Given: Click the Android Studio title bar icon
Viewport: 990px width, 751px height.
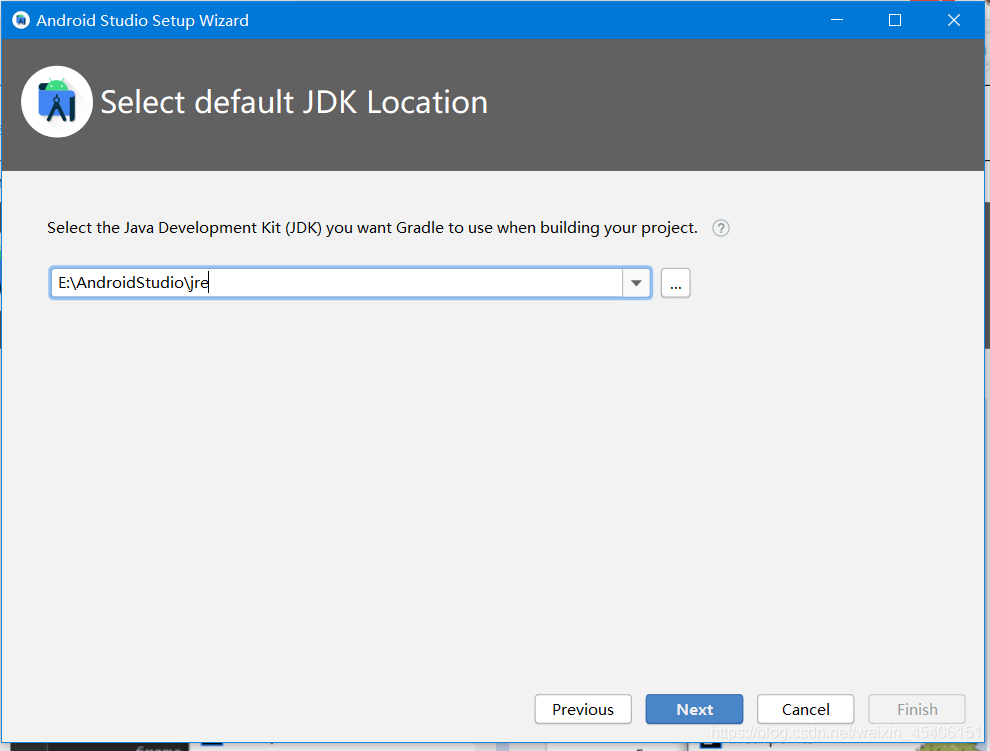Looking at the screenshot, I should 21,20.
